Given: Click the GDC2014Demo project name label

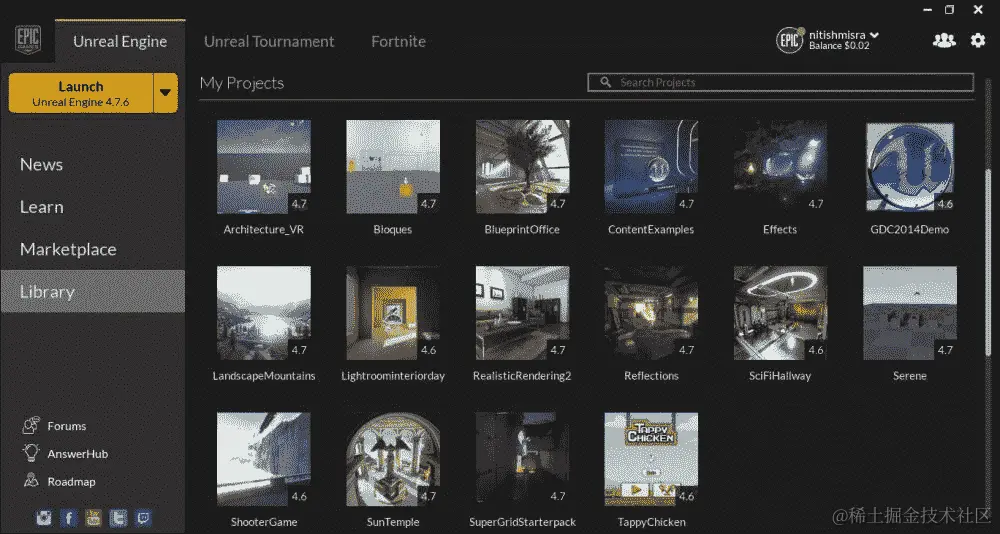Looking at the screenshot, I should pyautogui.click(x=910, y=230).
